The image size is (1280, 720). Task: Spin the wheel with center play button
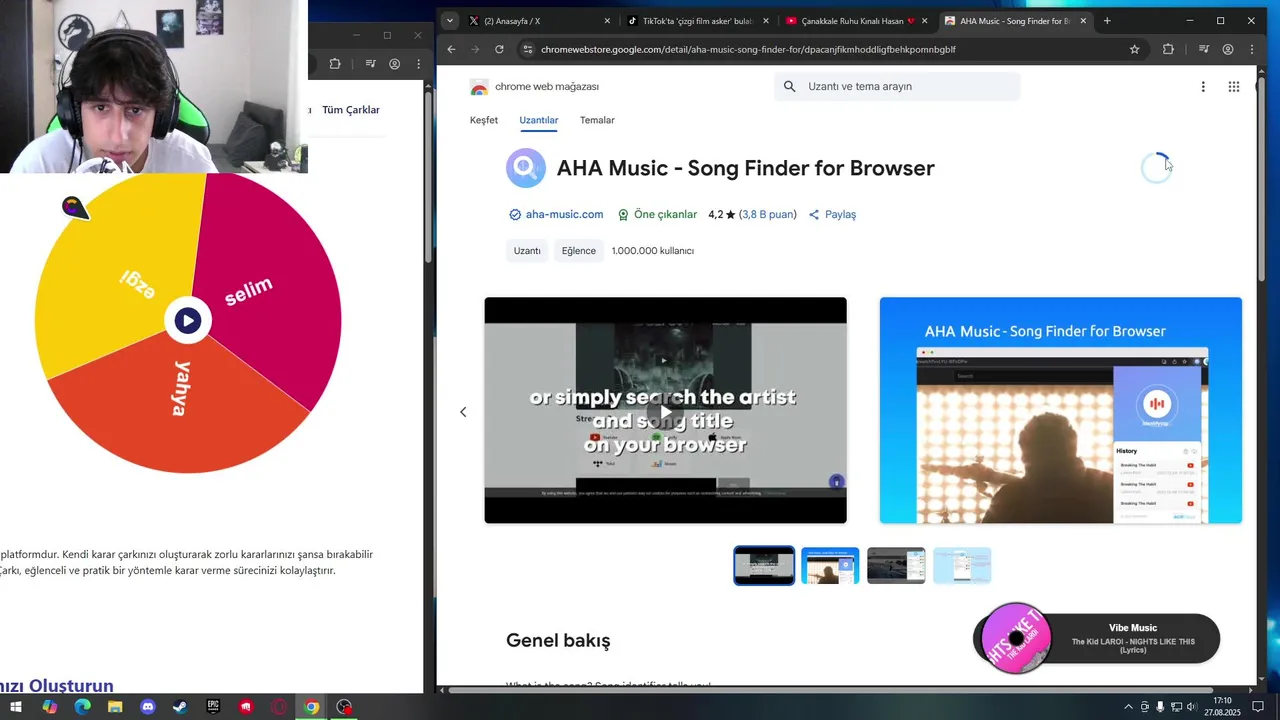[187, 320]
